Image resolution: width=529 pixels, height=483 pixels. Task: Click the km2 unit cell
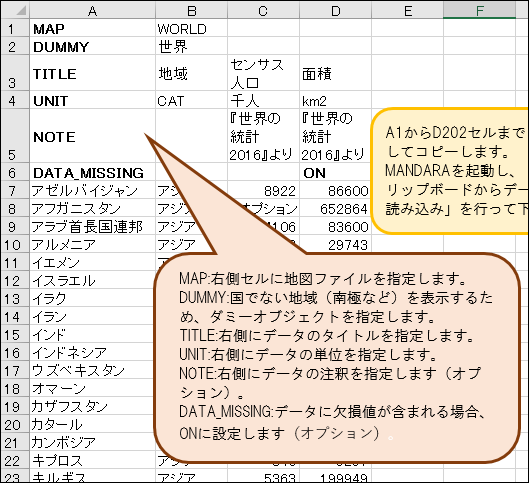point(335,100)
